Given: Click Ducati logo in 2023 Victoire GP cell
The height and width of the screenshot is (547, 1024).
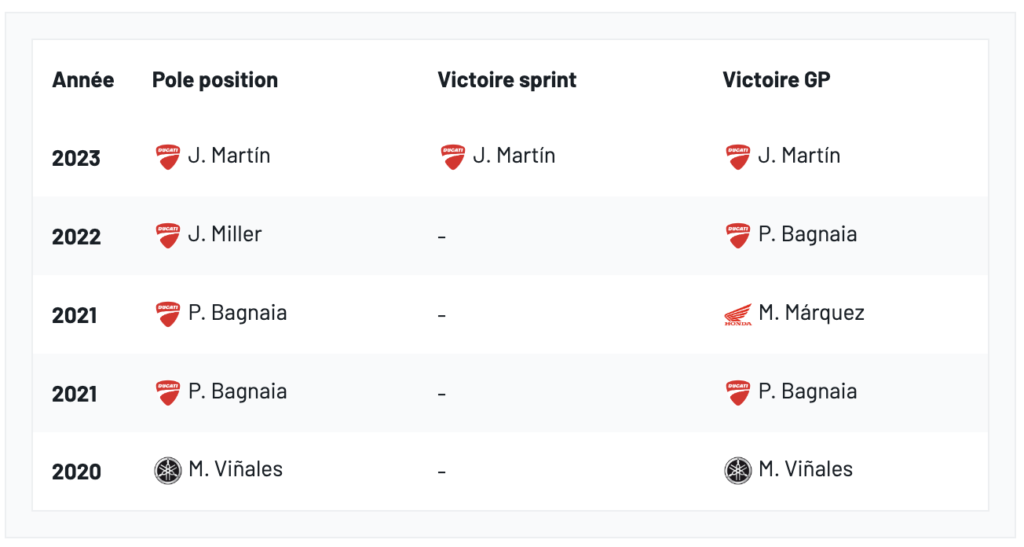Looking at the screenshot, I should coord(738,157).
